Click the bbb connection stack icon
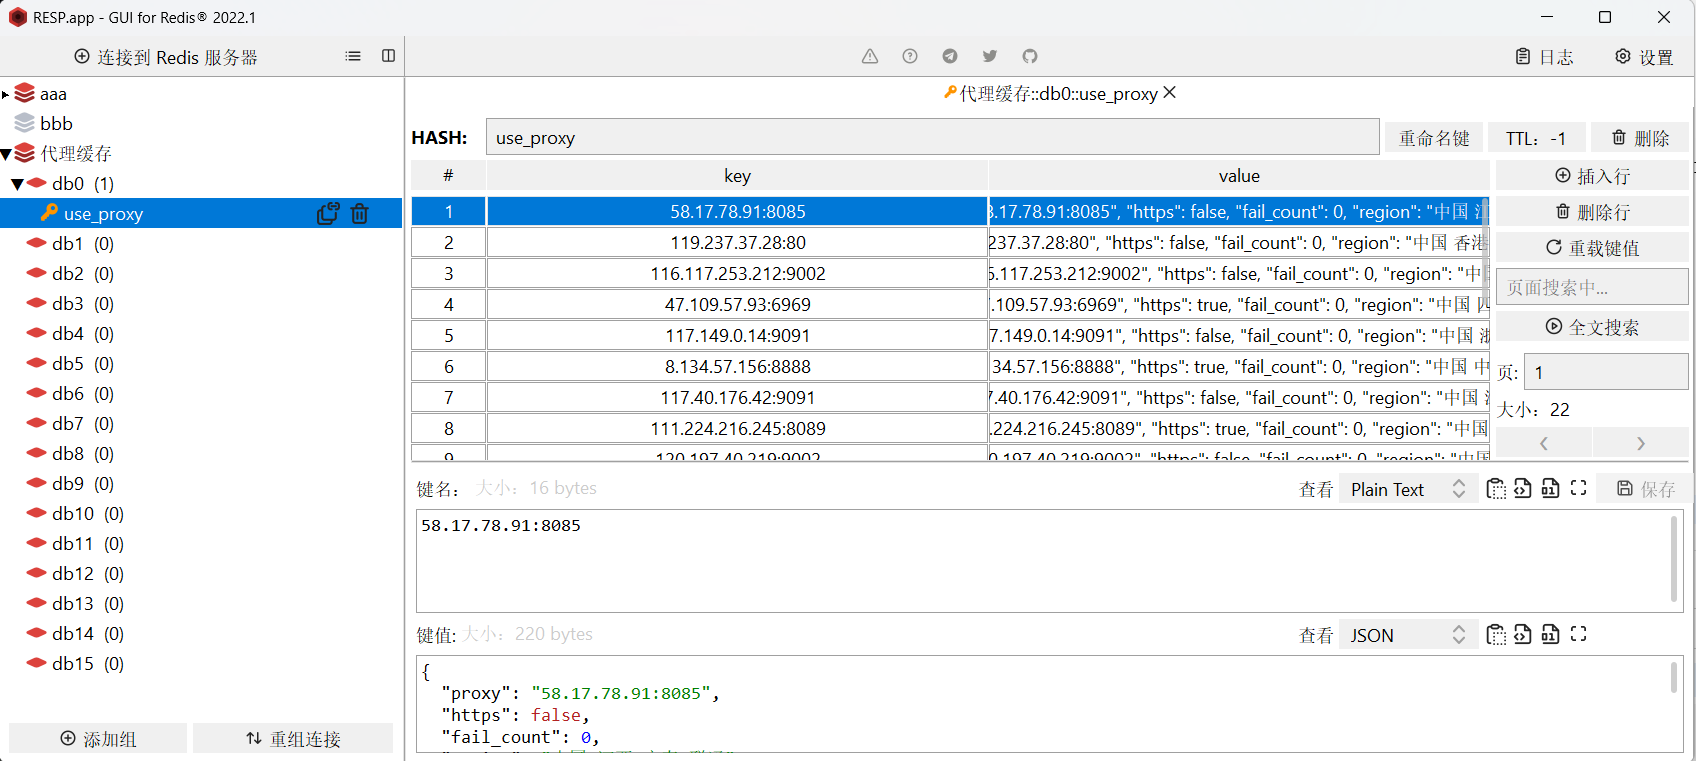1696x761 pixels. tap(25, 123)
